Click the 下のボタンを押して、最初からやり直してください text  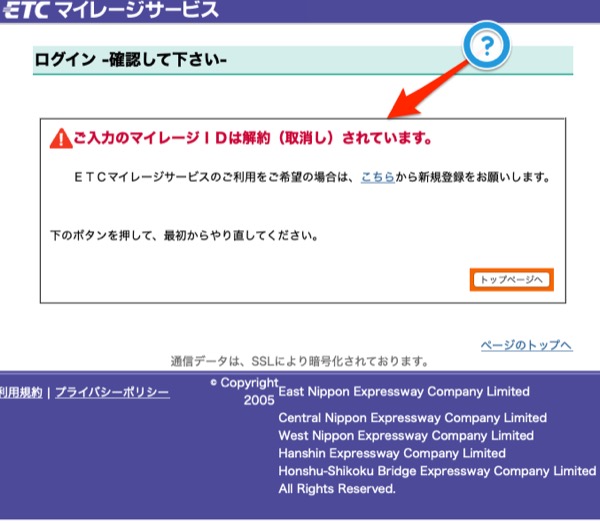point(184,235)
